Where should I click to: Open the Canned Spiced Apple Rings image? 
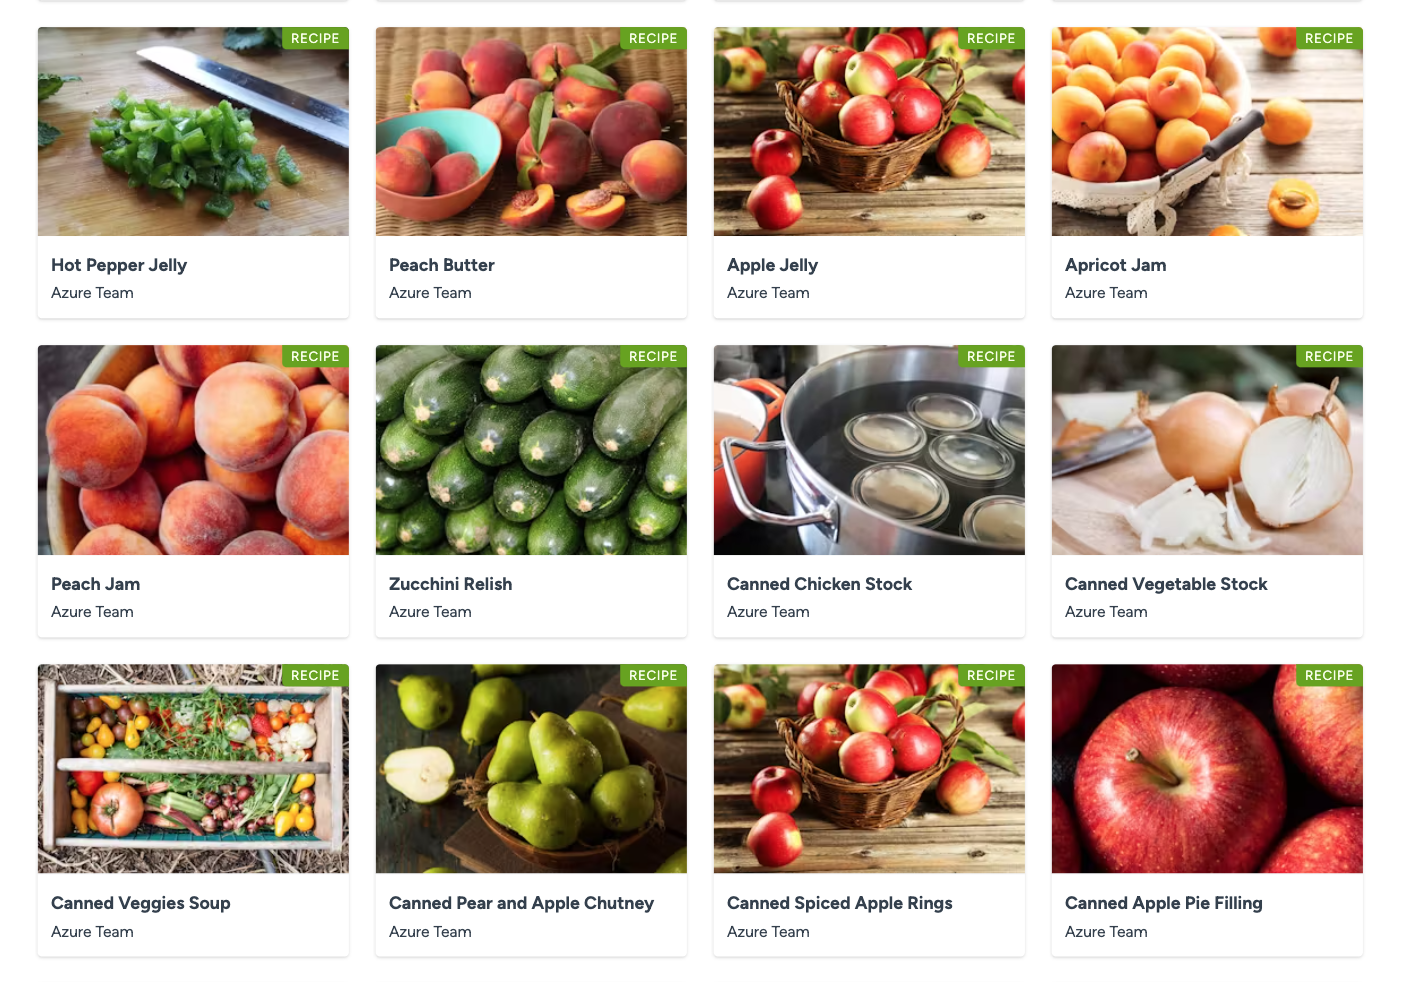(869, 769)
